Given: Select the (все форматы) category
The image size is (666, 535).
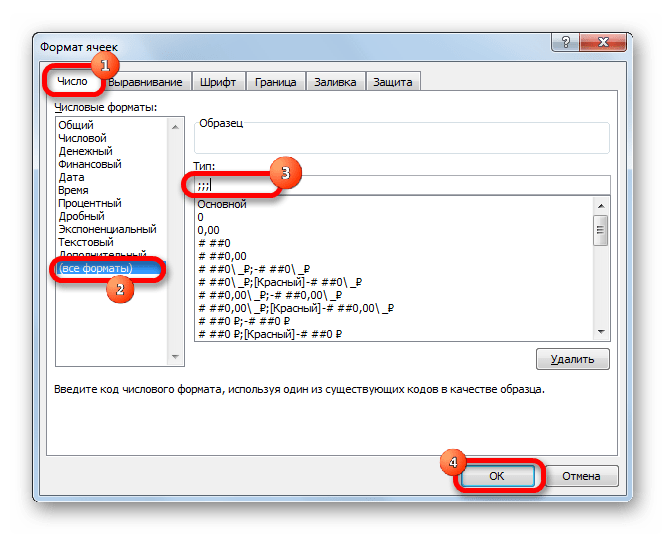Looking at the screenshot, I should [x=111, y=268].
